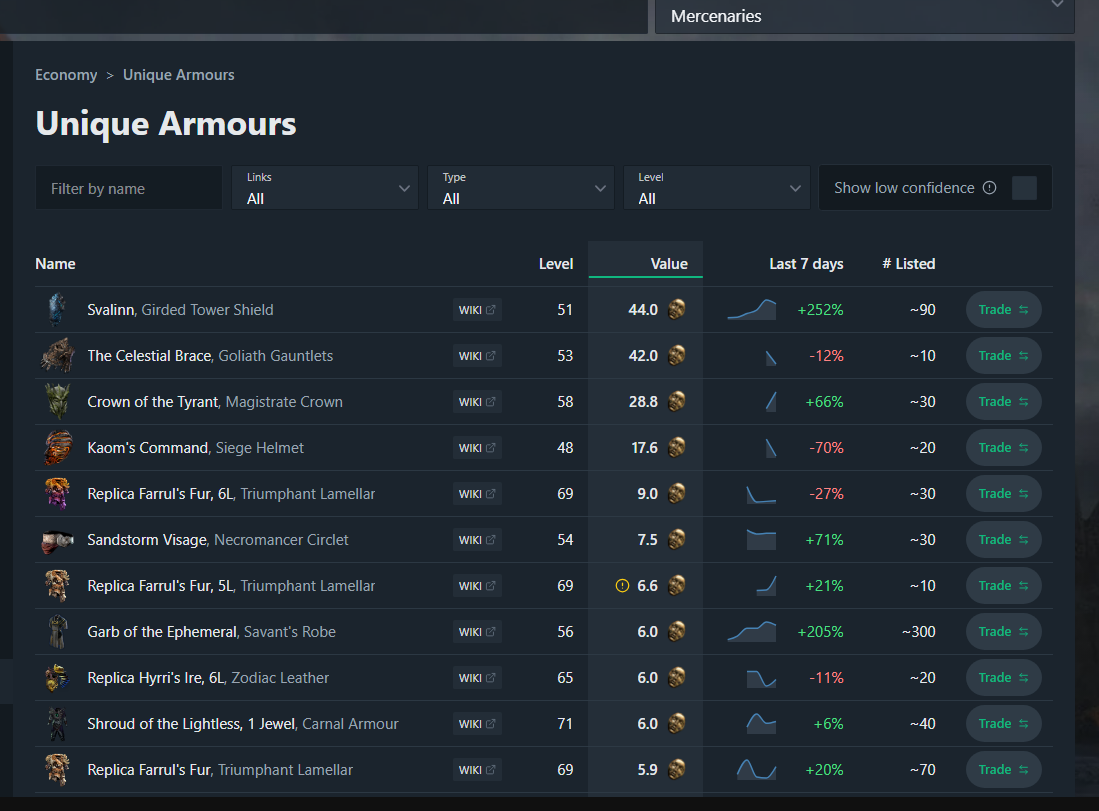Sort by Last 7 days column

[x=806, y=264]
